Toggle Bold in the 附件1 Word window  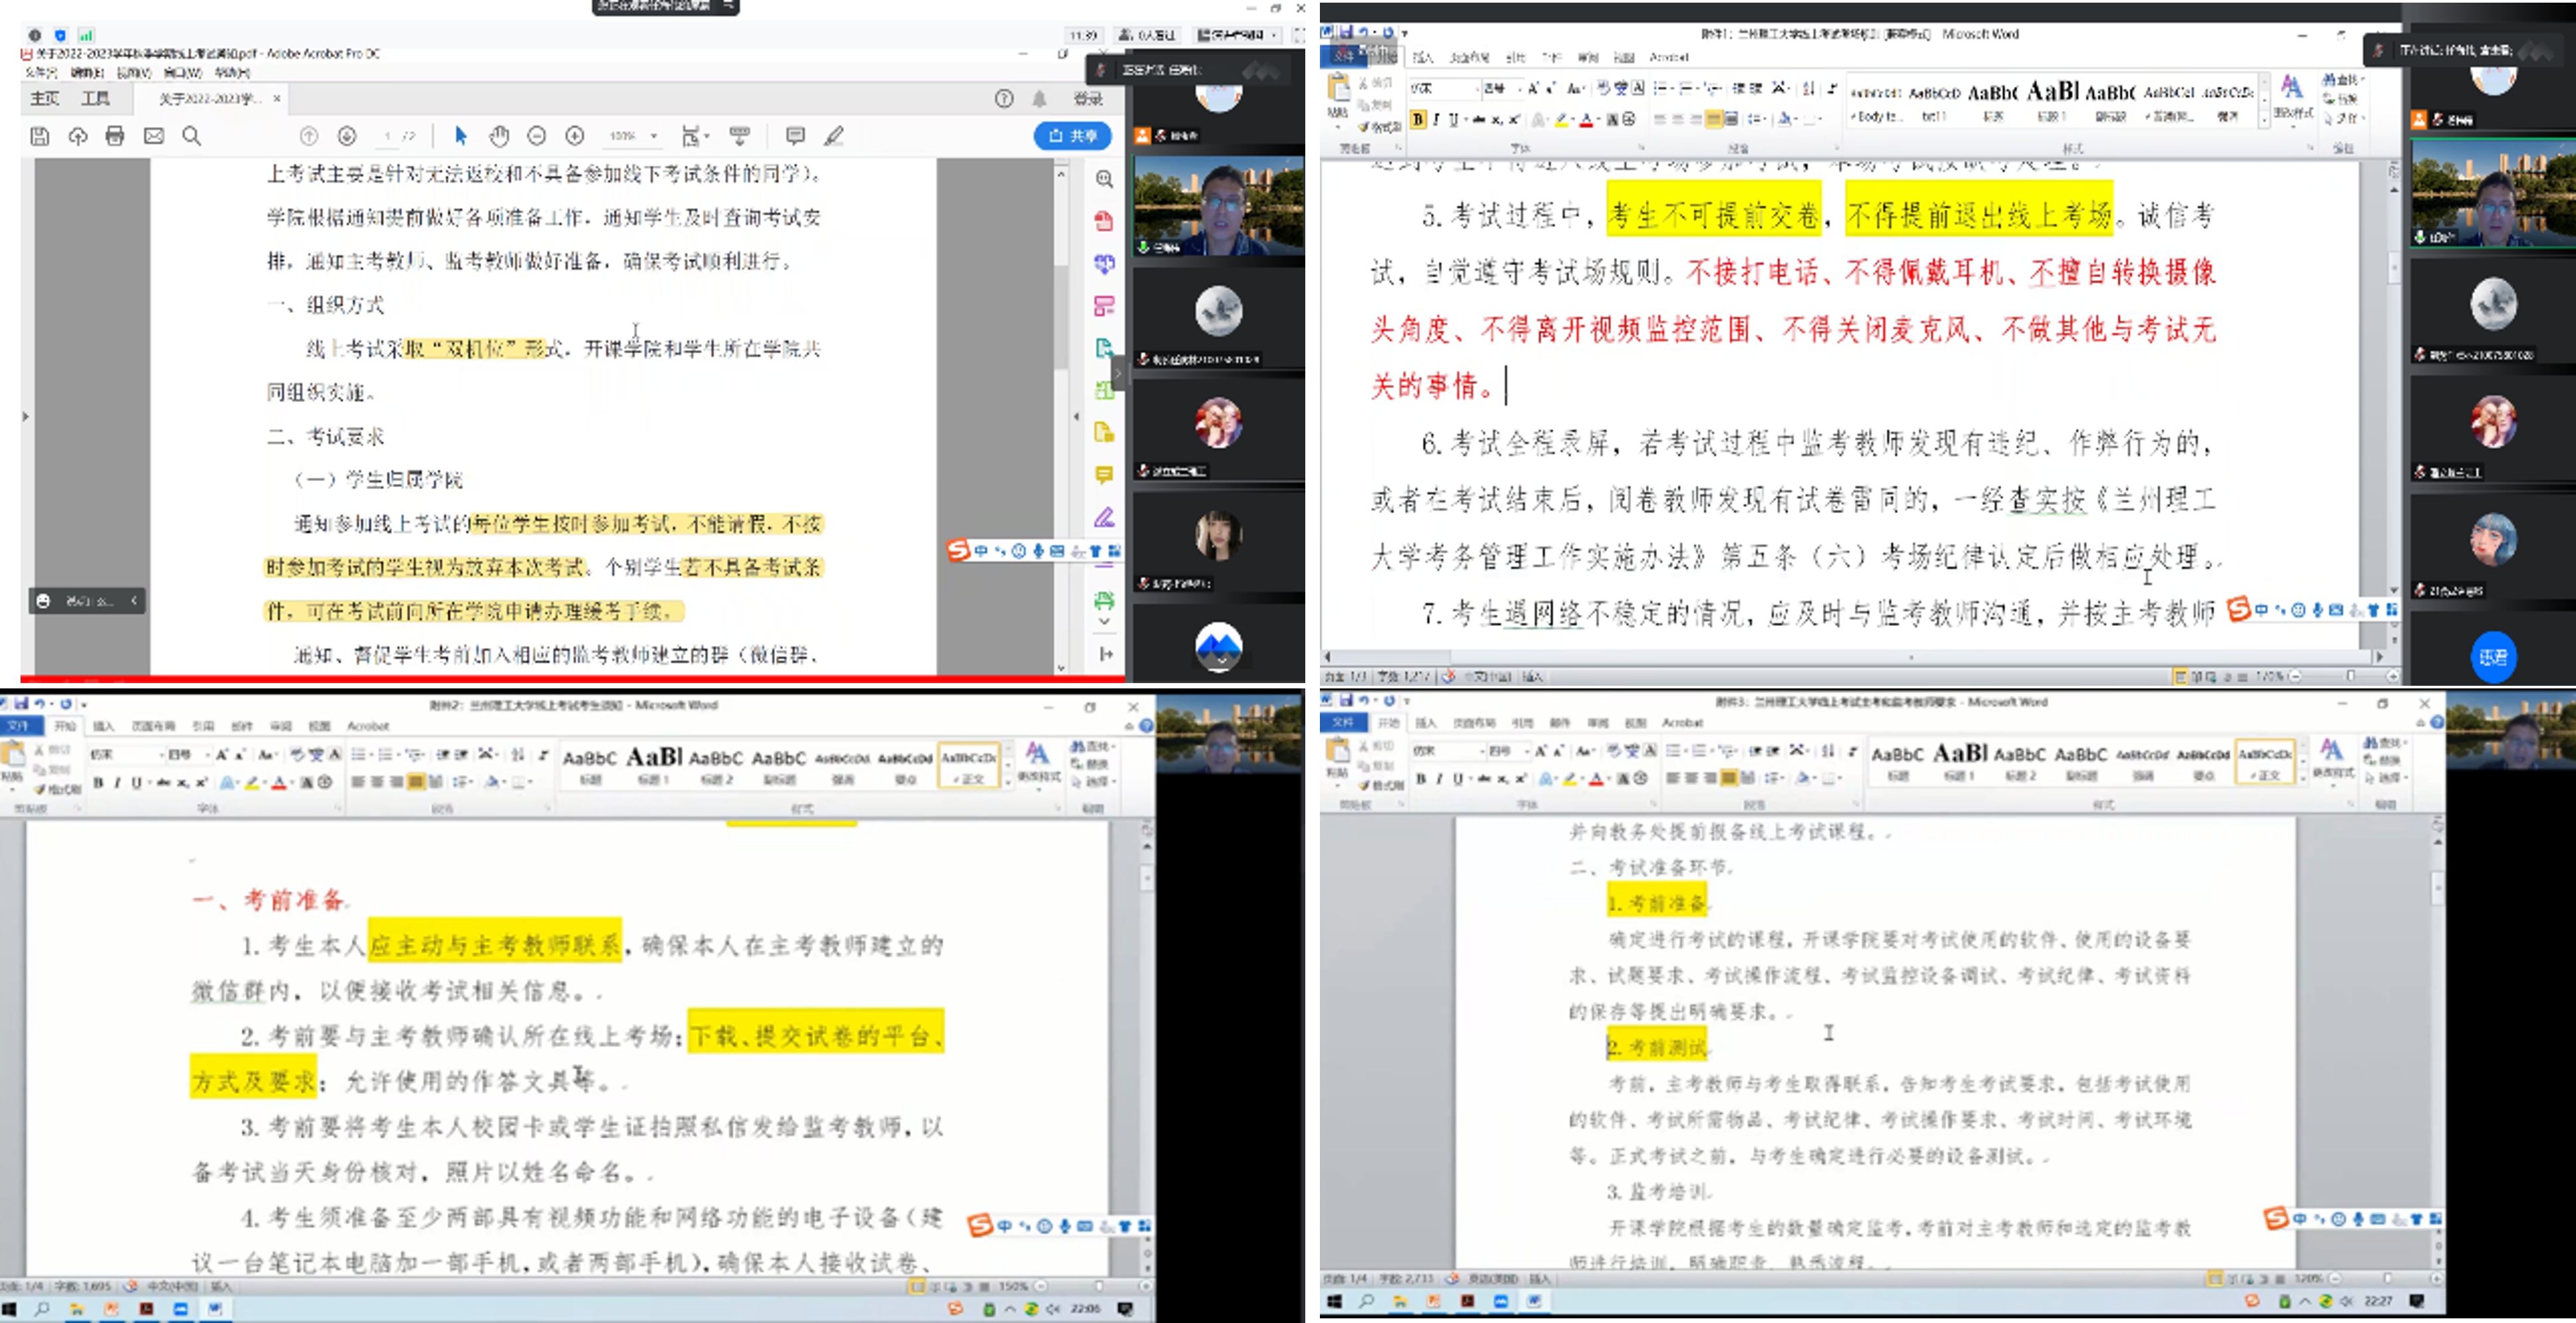pos(1418,120)
